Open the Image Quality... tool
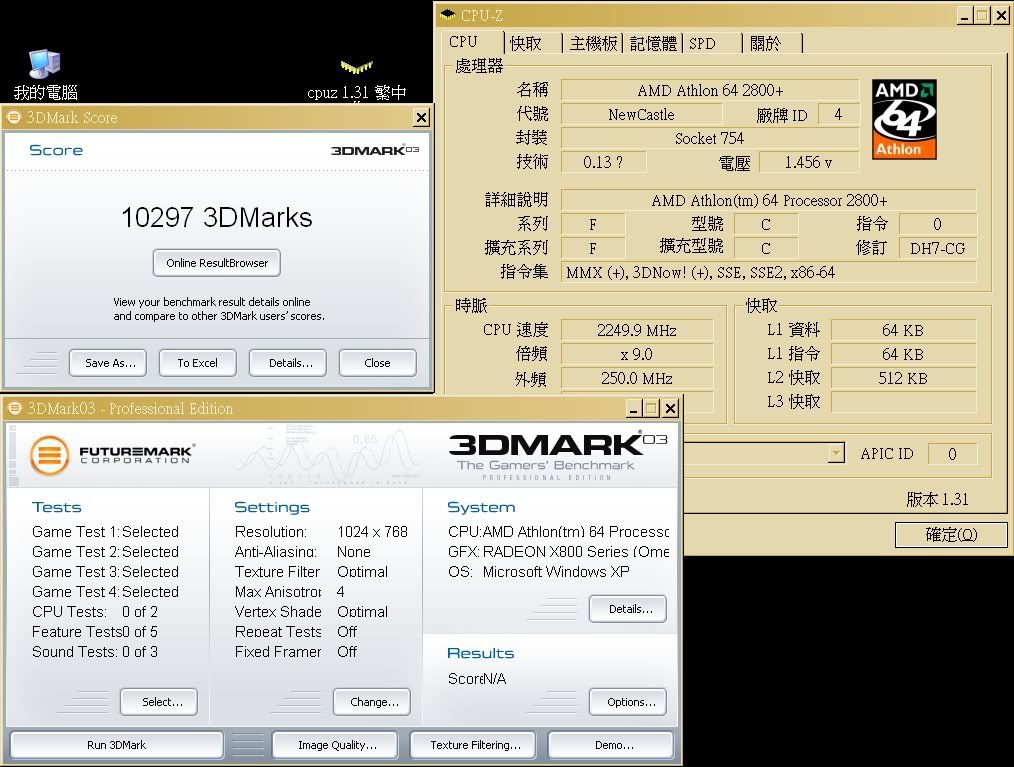1014x767 pixels. coord(337,745)
